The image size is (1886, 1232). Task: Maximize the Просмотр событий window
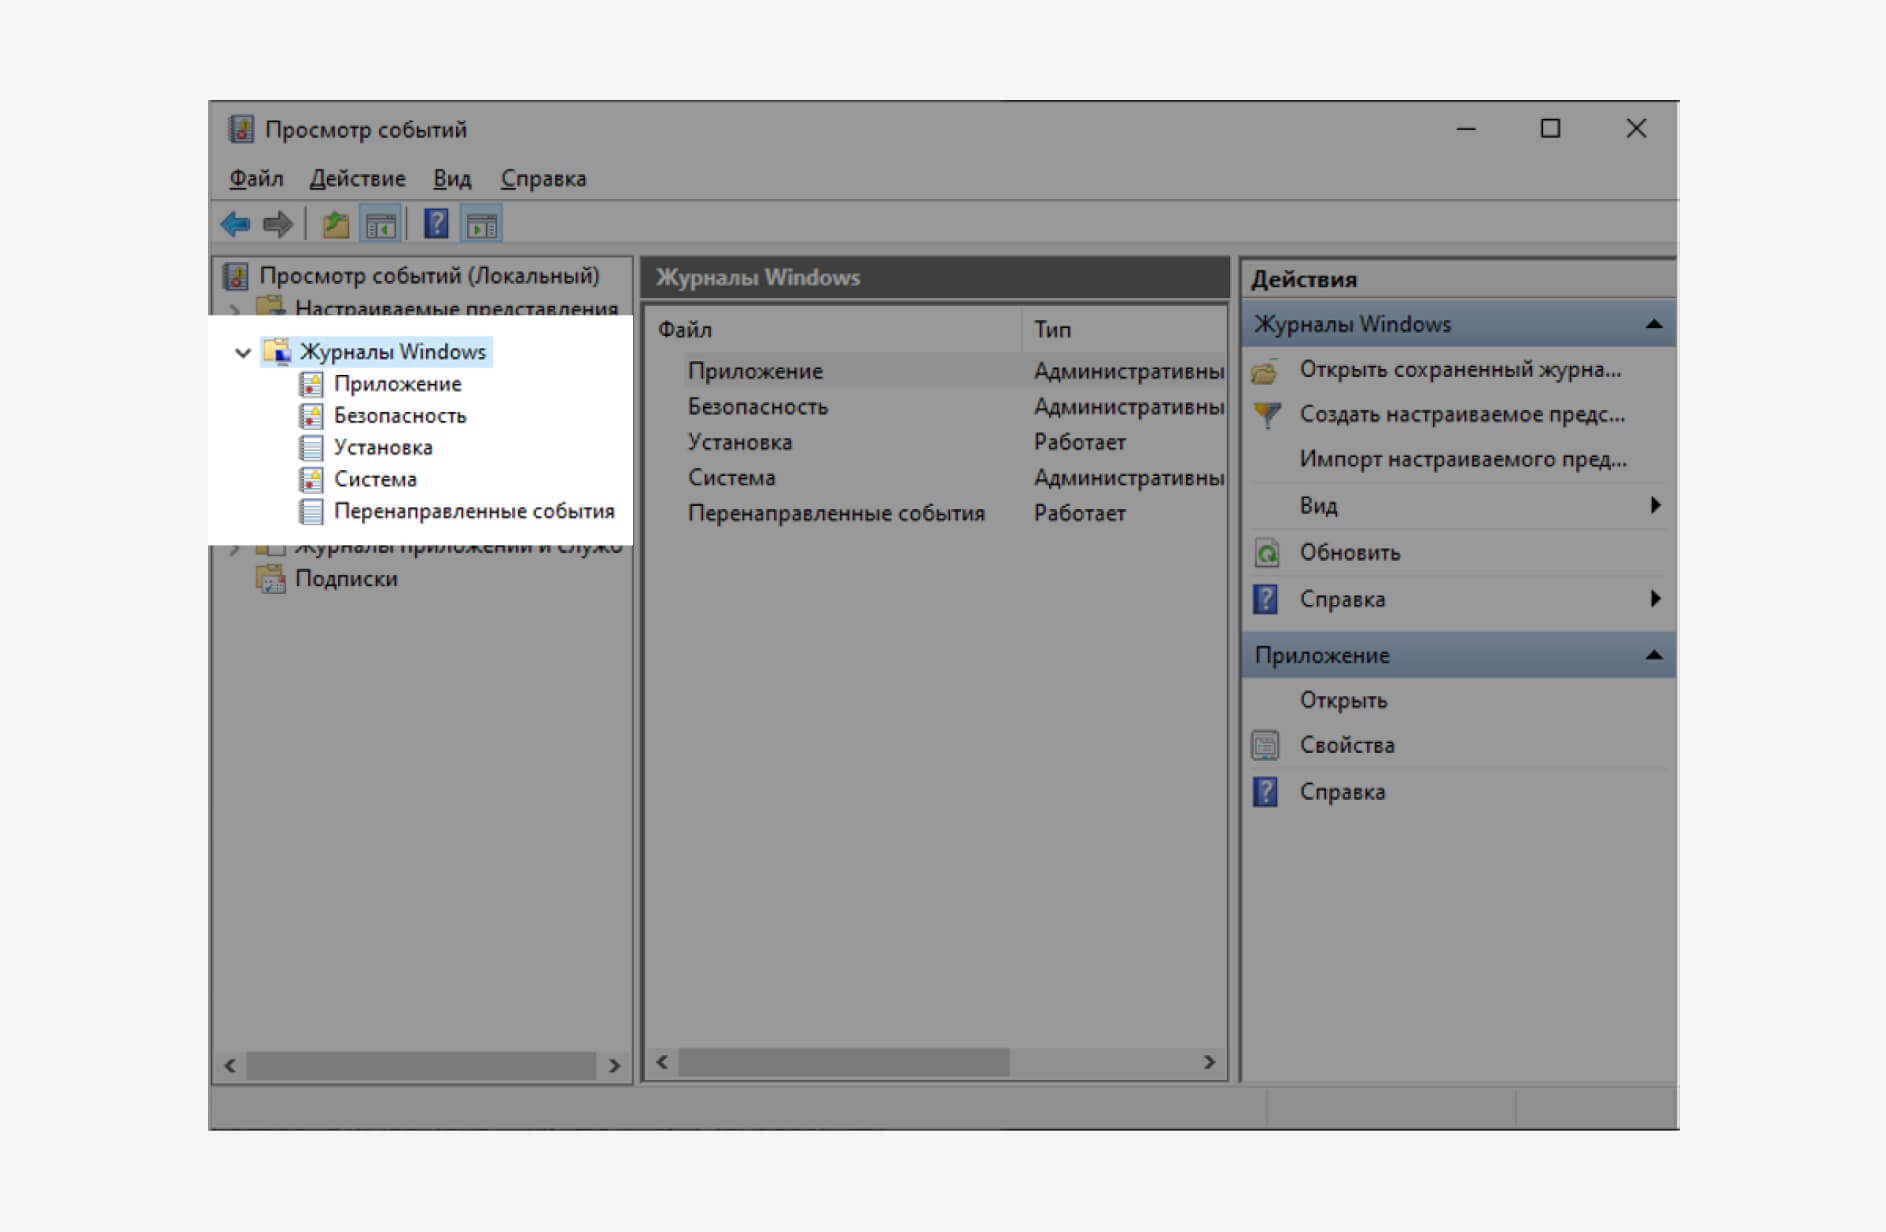pos(1550,129)
